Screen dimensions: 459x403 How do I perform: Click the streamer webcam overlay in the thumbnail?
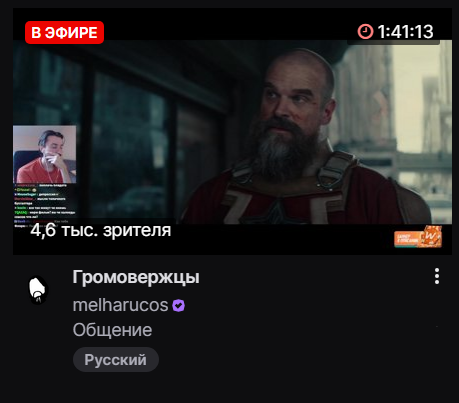[x=45, y=154]
